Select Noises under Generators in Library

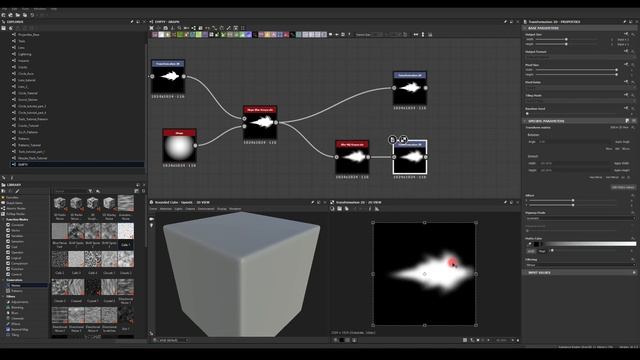click(16, 285)
